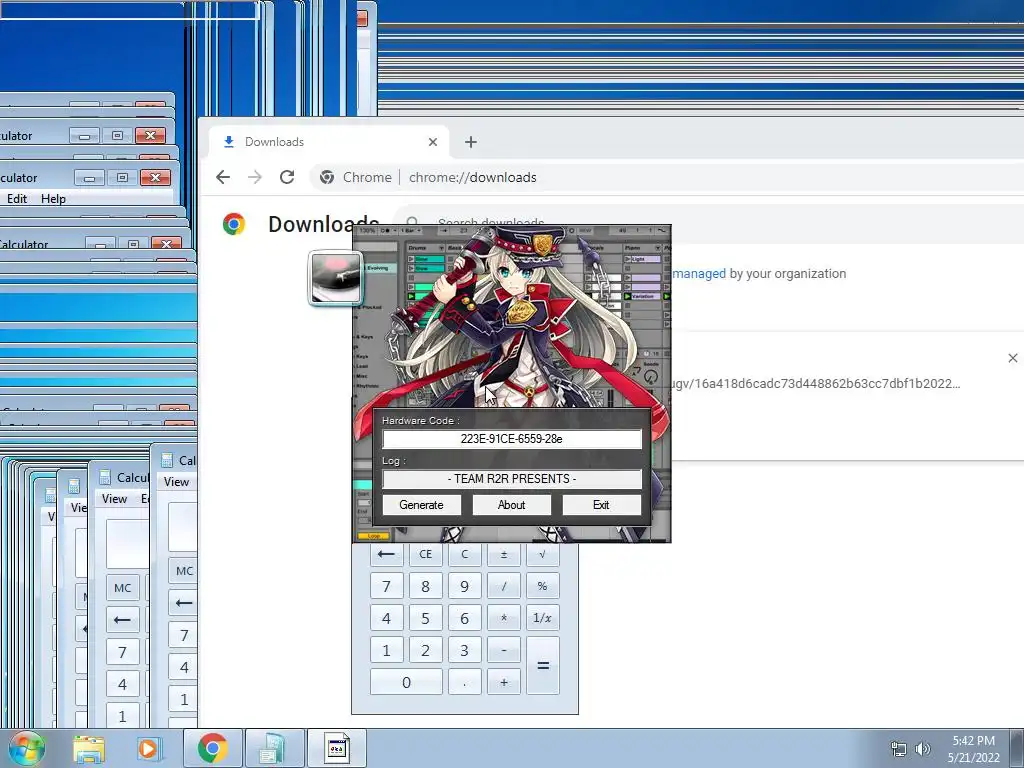
Task: Click CE on the calculator under keygen
Action: [x=425, y=554]
